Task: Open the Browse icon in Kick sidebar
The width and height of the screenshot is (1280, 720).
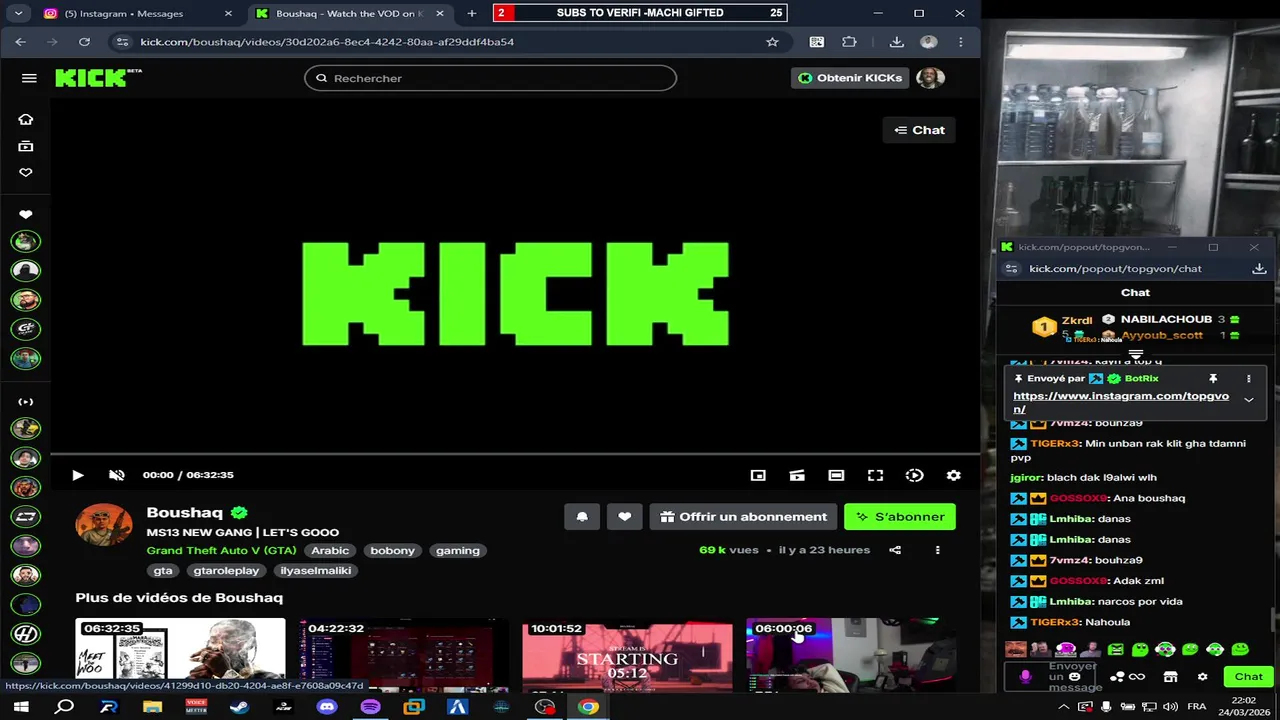Action: 26,146
